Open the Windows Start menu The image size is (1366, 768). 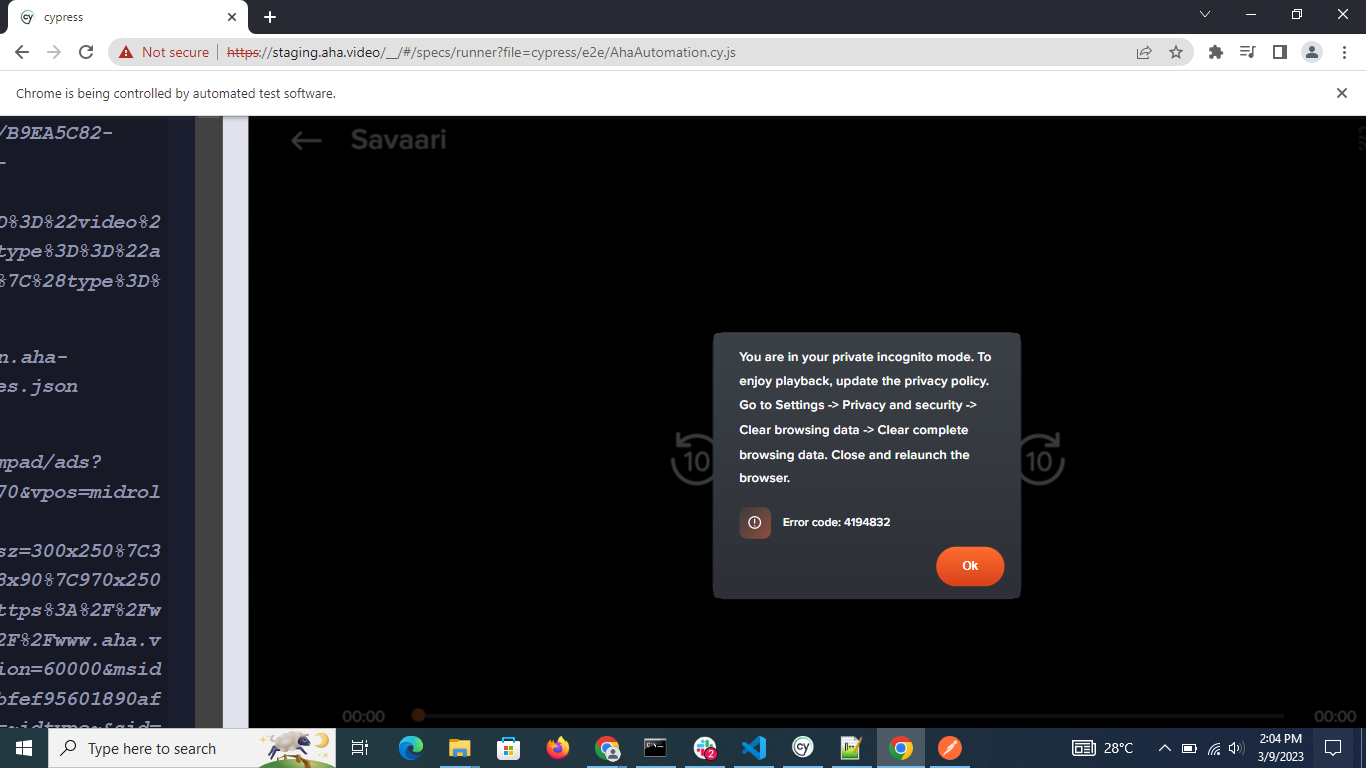24,748
